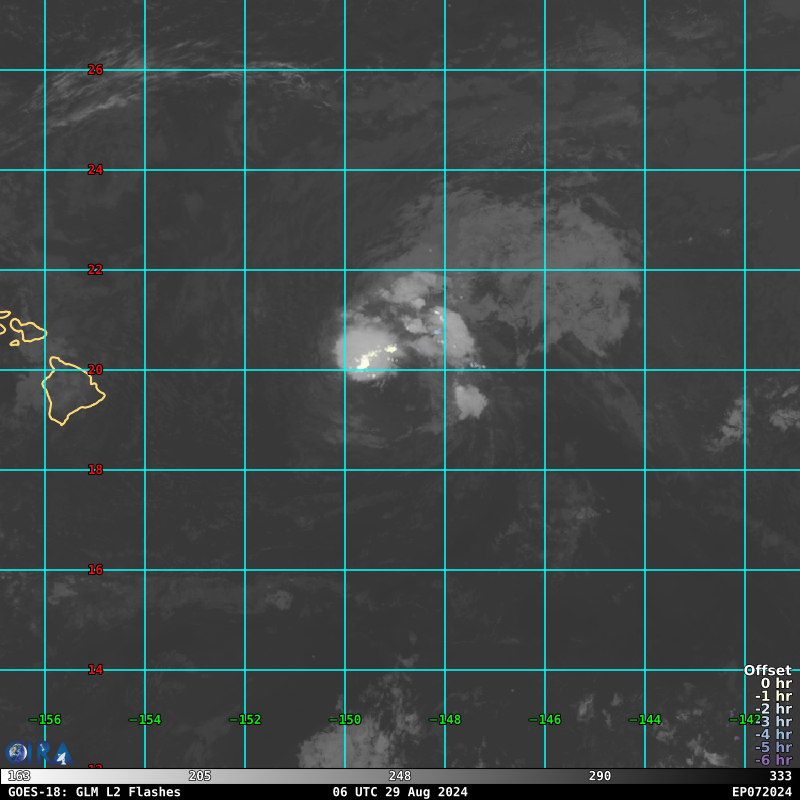Screen dimensions: 800x800
Task: Click the EP072024 storm identifier
Action: pos(762,792)
